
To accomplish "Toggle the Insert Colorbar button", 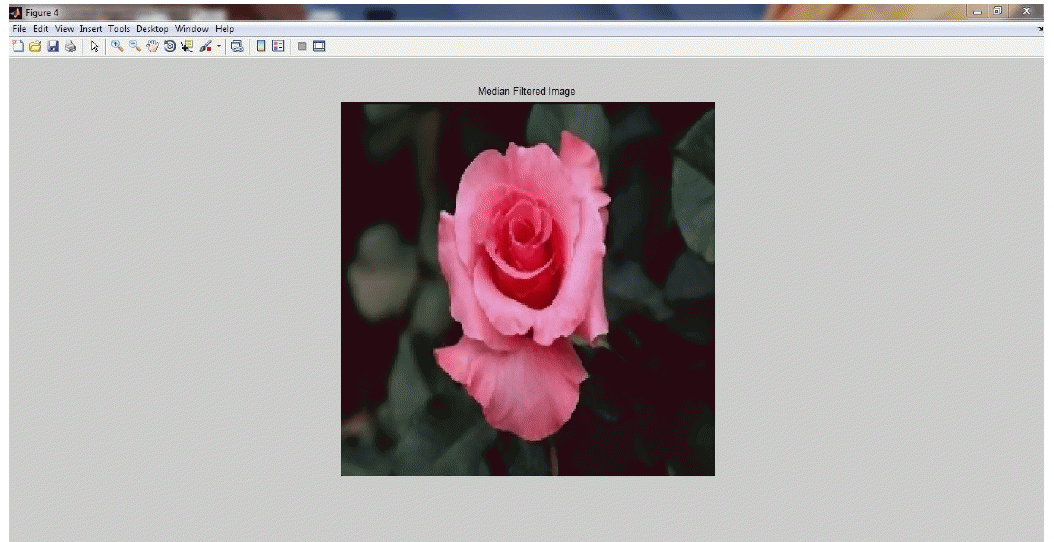I will (x=261, y=46).
